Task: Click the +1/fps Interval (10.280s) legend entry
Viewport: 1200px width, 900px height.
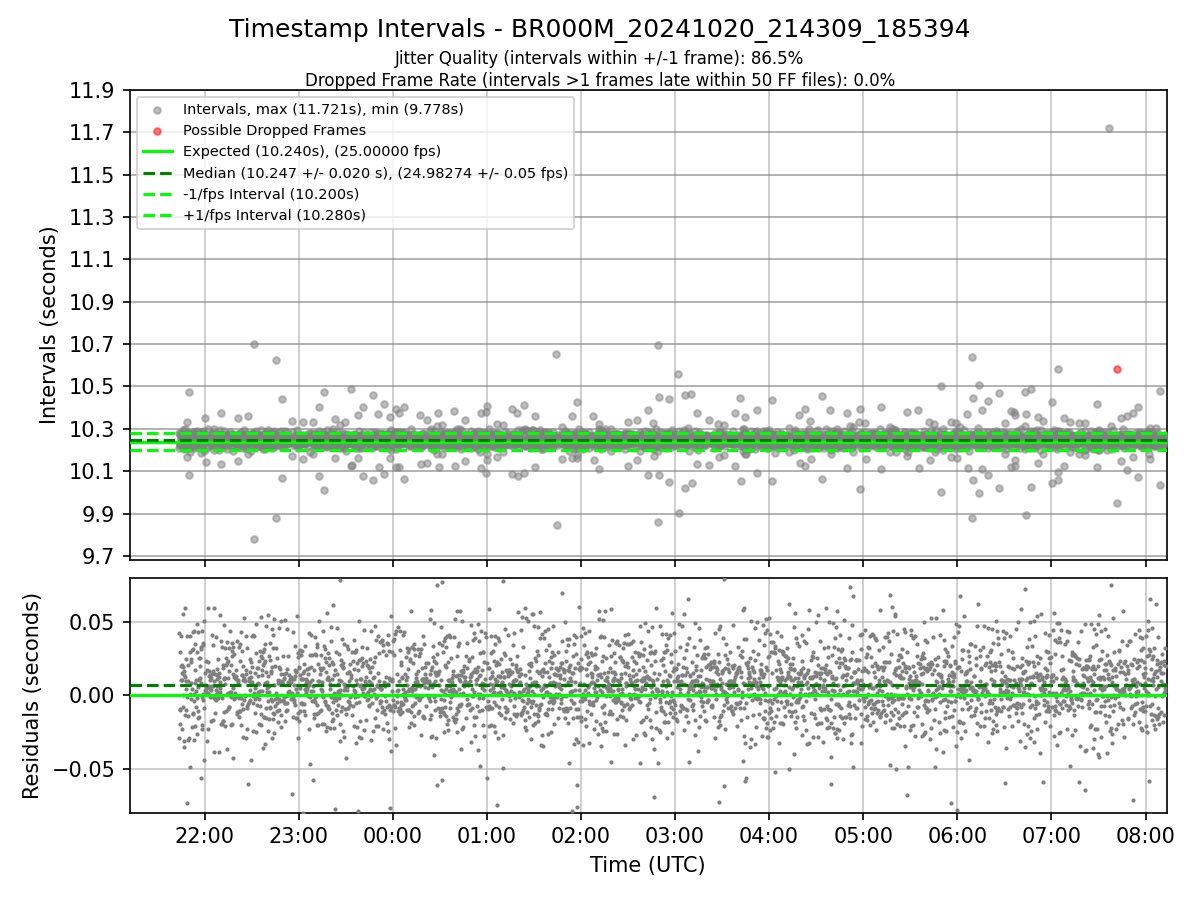Action: pos(274,215)
